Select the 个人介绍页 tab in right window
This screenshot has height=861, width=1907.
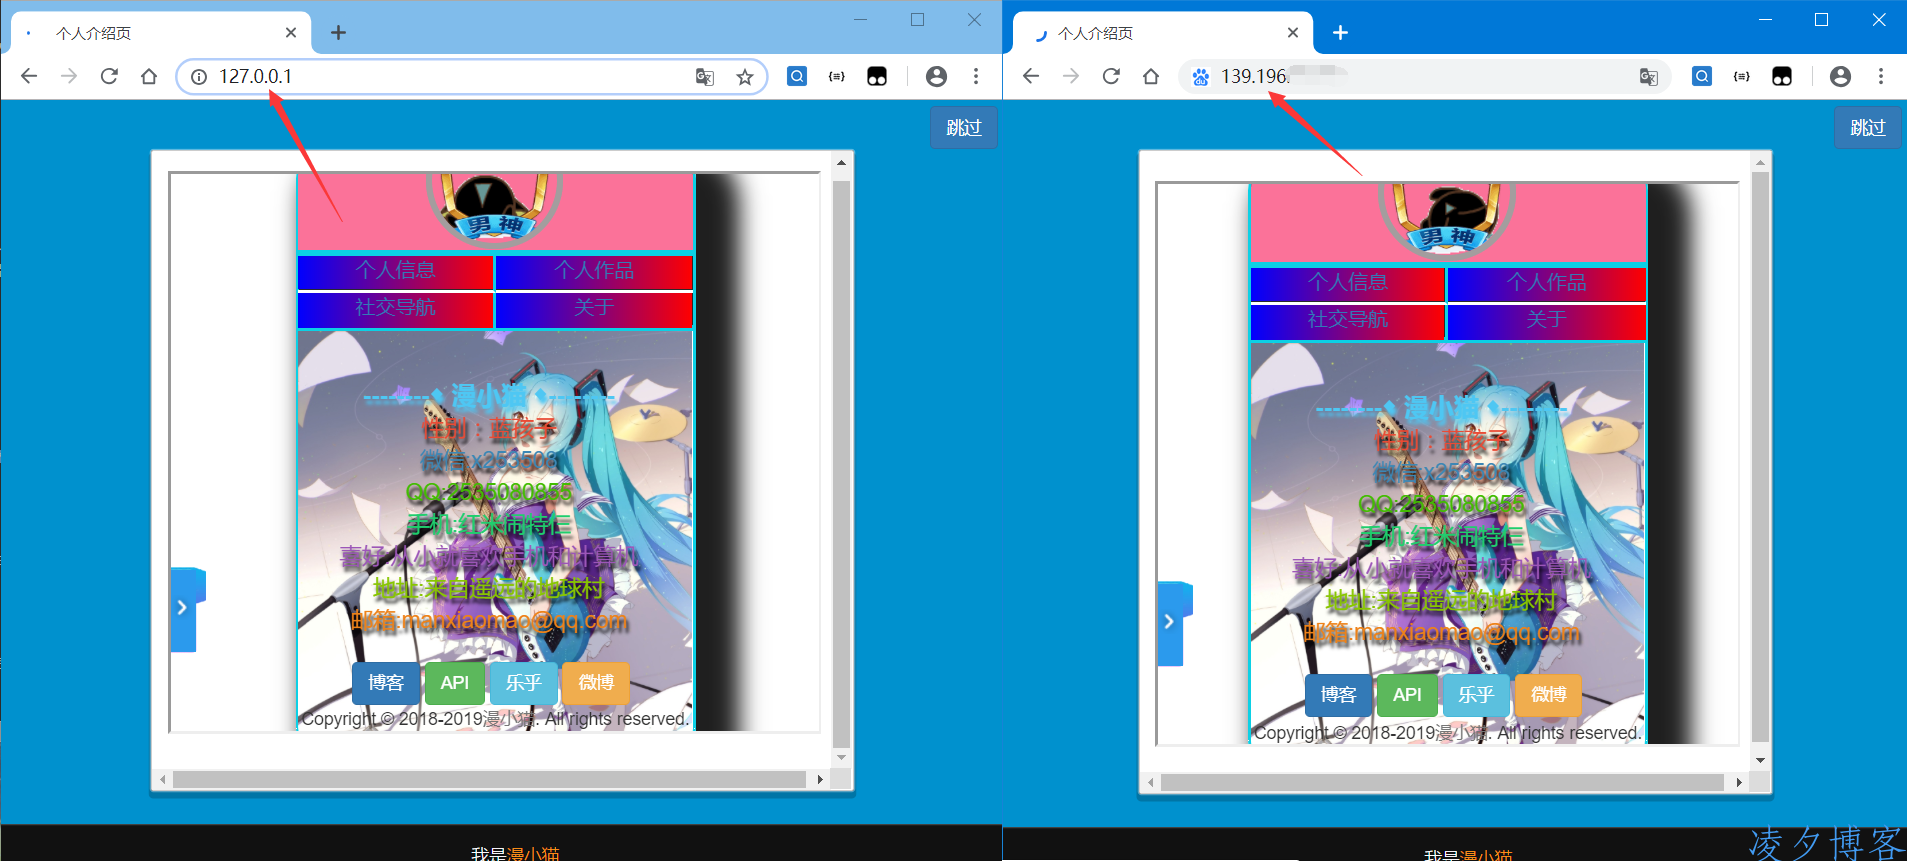coord(1163,33)
